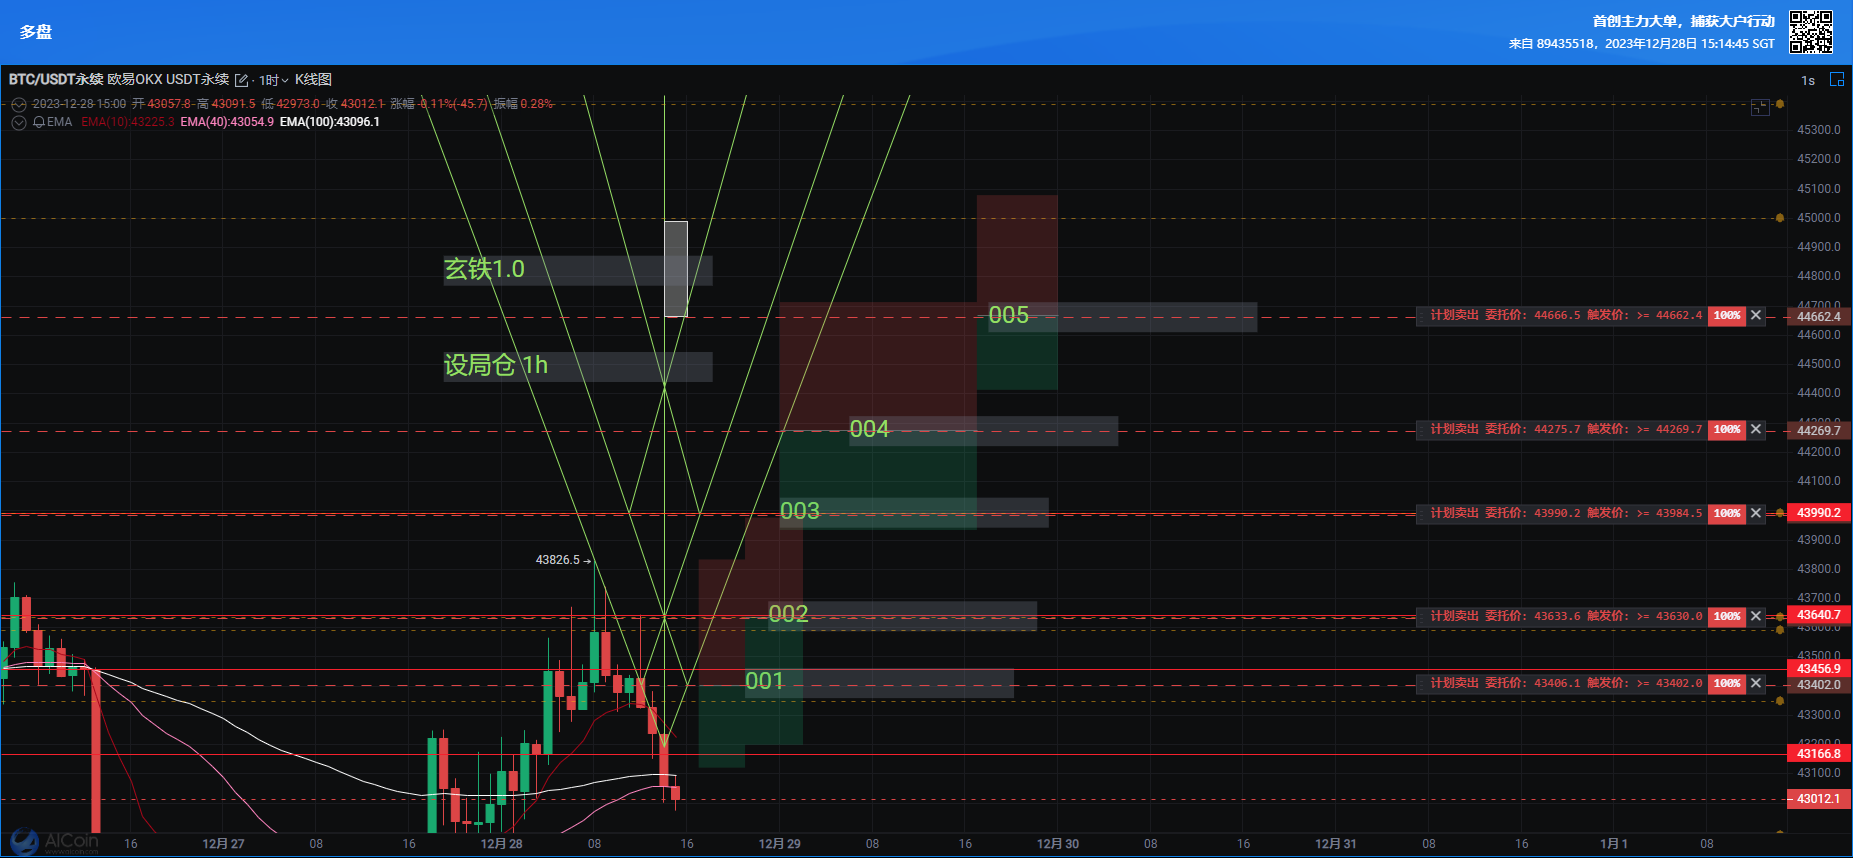Click the edit icon beside USDT永续 title
Viewport: 1853px width, 858px height.
(241, 80)
